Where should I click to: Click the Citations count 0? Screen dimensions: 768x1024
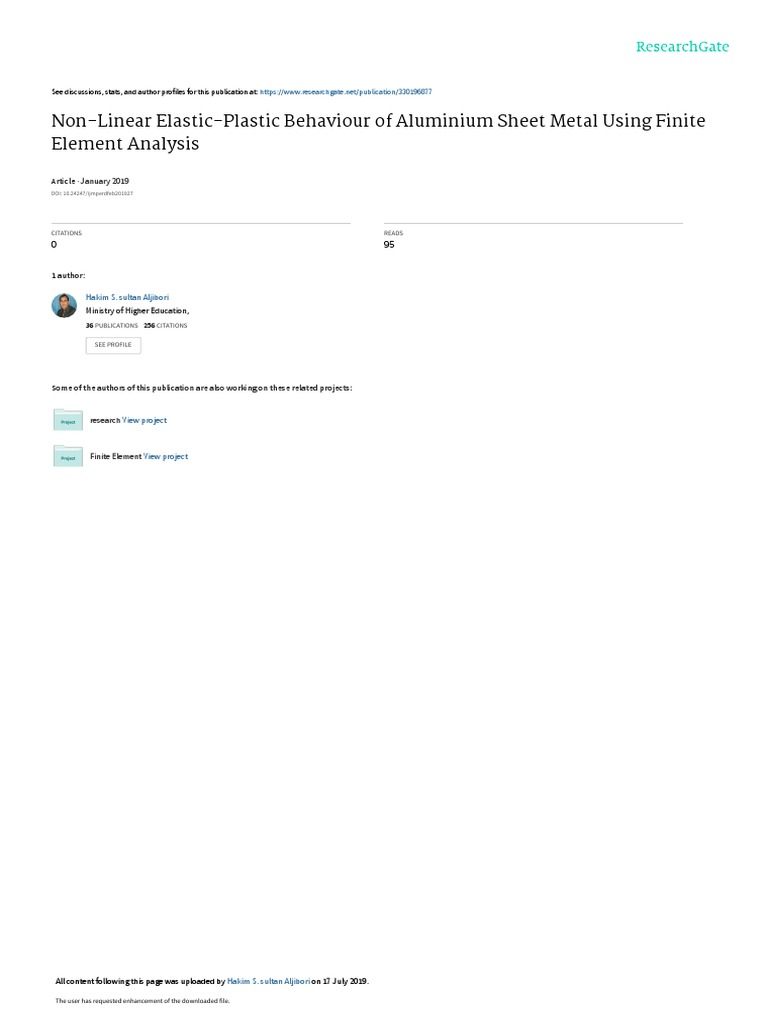(54, 244)
